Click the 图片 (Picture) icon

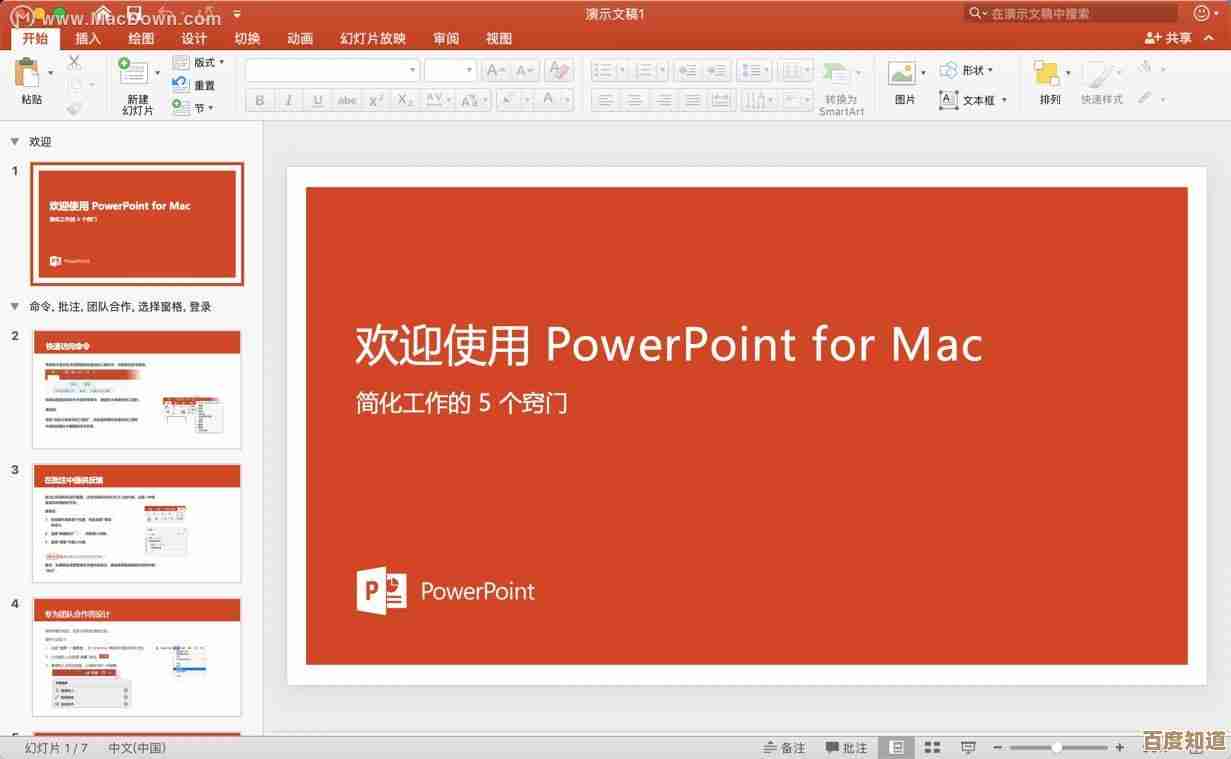[x=901, y=72]
